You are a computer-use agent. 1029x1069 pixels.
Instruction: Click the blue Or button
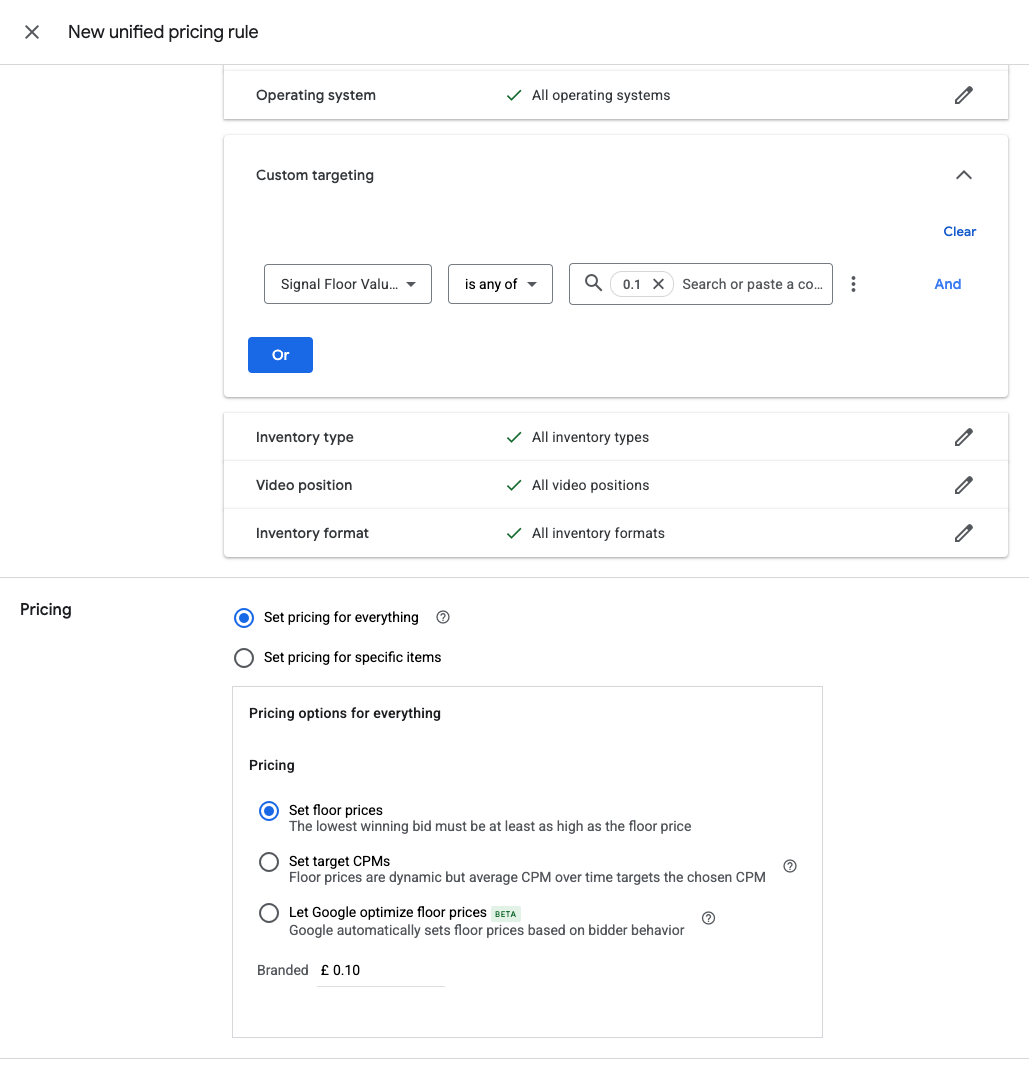[280, 355]
